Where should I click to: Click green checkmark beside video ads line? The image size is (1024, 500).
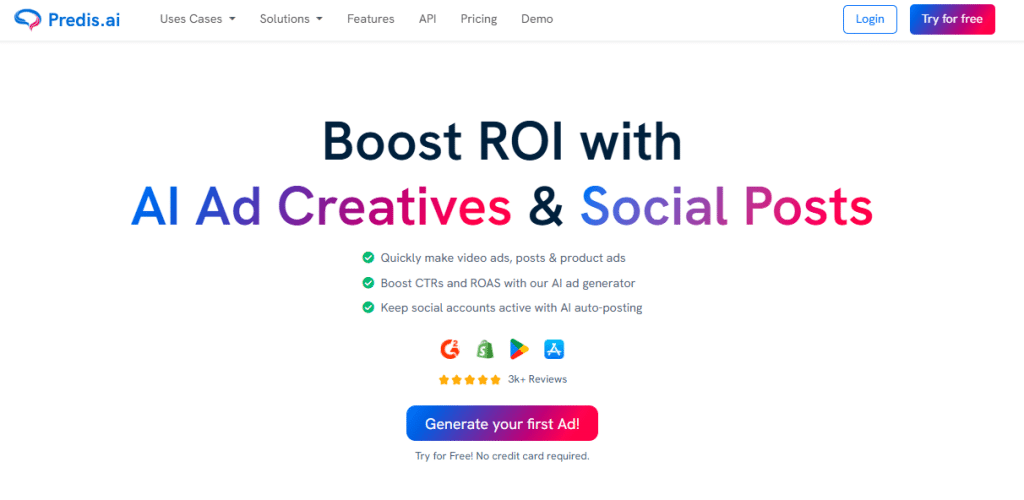[x=368, y=258]
